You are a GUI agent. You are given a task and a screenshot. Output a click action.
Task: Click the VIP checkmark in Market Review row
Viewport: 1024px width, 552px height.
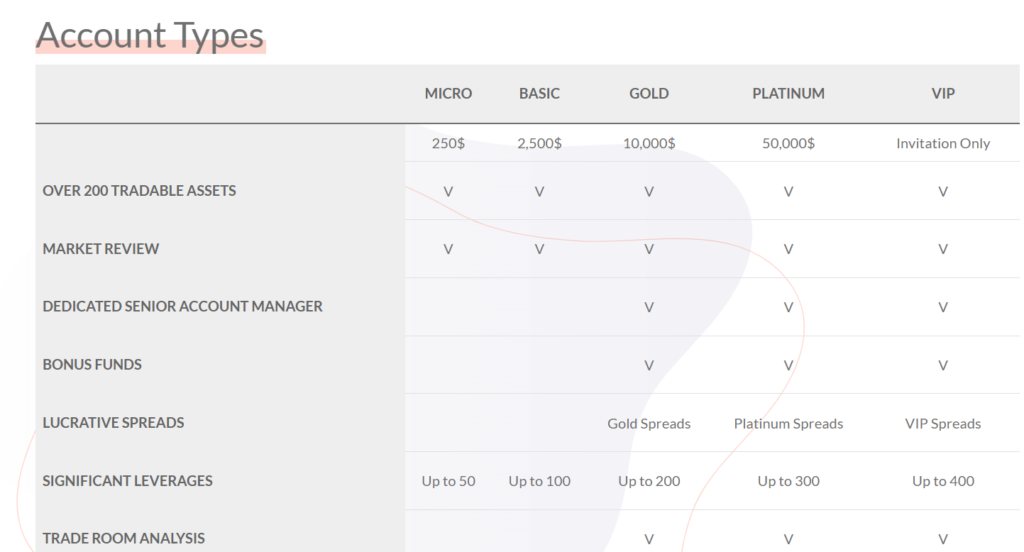tap(942, 249)
